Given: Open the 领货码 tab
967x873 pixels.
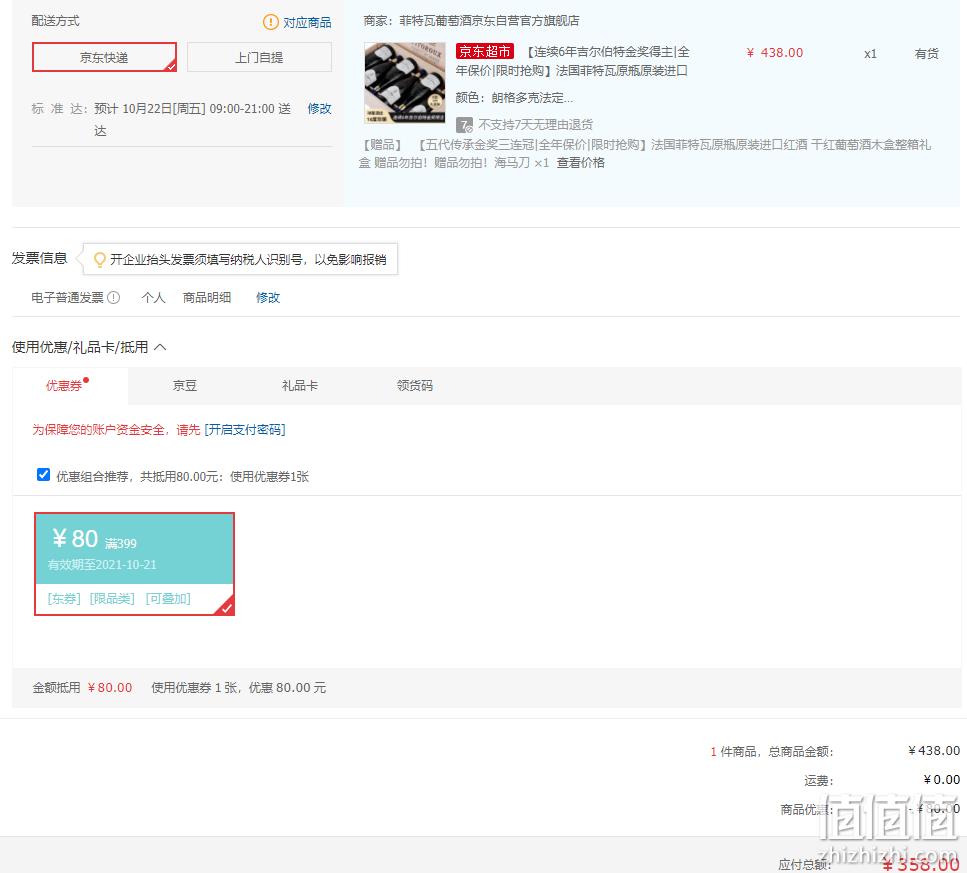Looking at the screenshot, I should point(415,386).
